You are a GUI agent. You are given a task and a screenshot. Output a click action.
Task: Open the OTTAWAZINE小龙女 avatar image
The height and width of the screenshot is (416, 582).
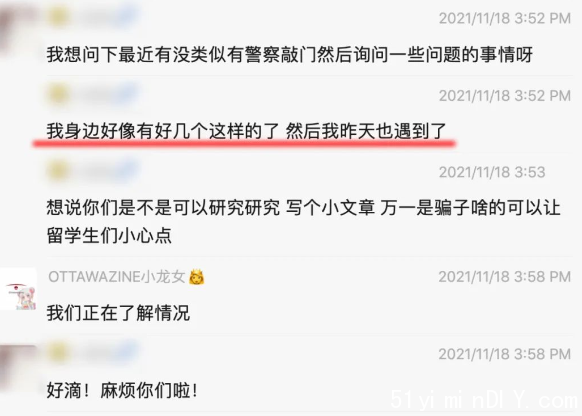click(x=18, y=289)
